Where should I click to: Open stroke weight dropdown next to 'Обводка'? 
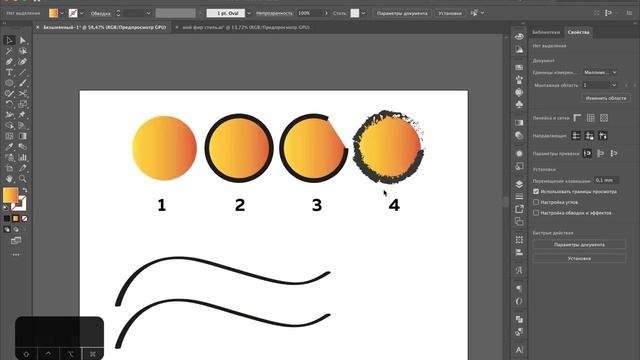coord(148,13)
